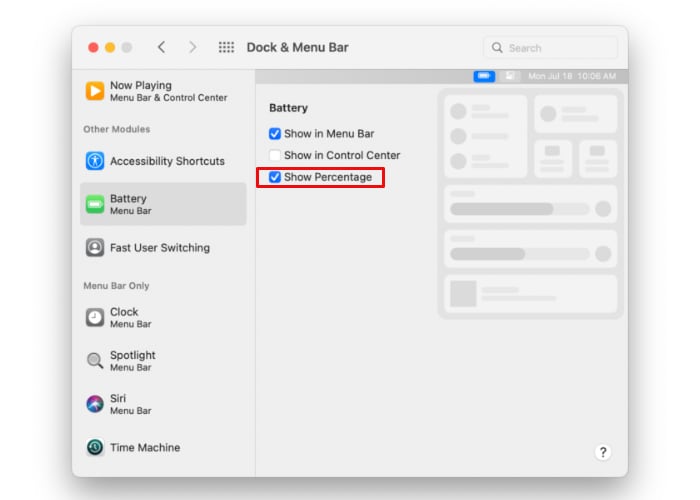Click the upper slider in Control Center preview

(520, 209)
